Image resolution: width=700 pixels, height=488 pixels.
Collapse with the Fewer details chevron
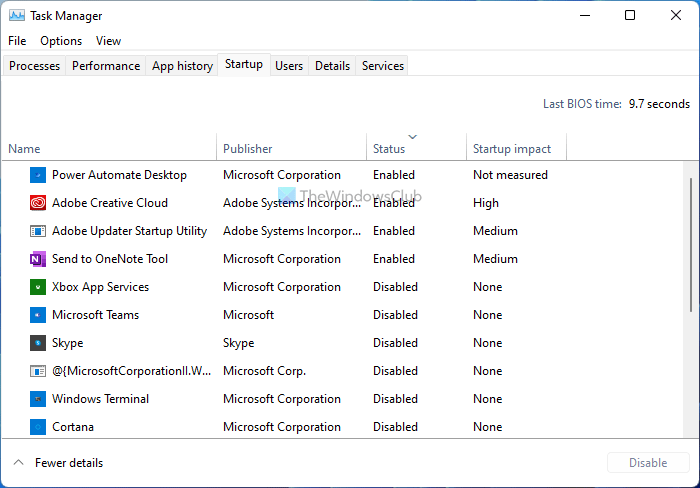pyautogui.click(x=18, y=463)
